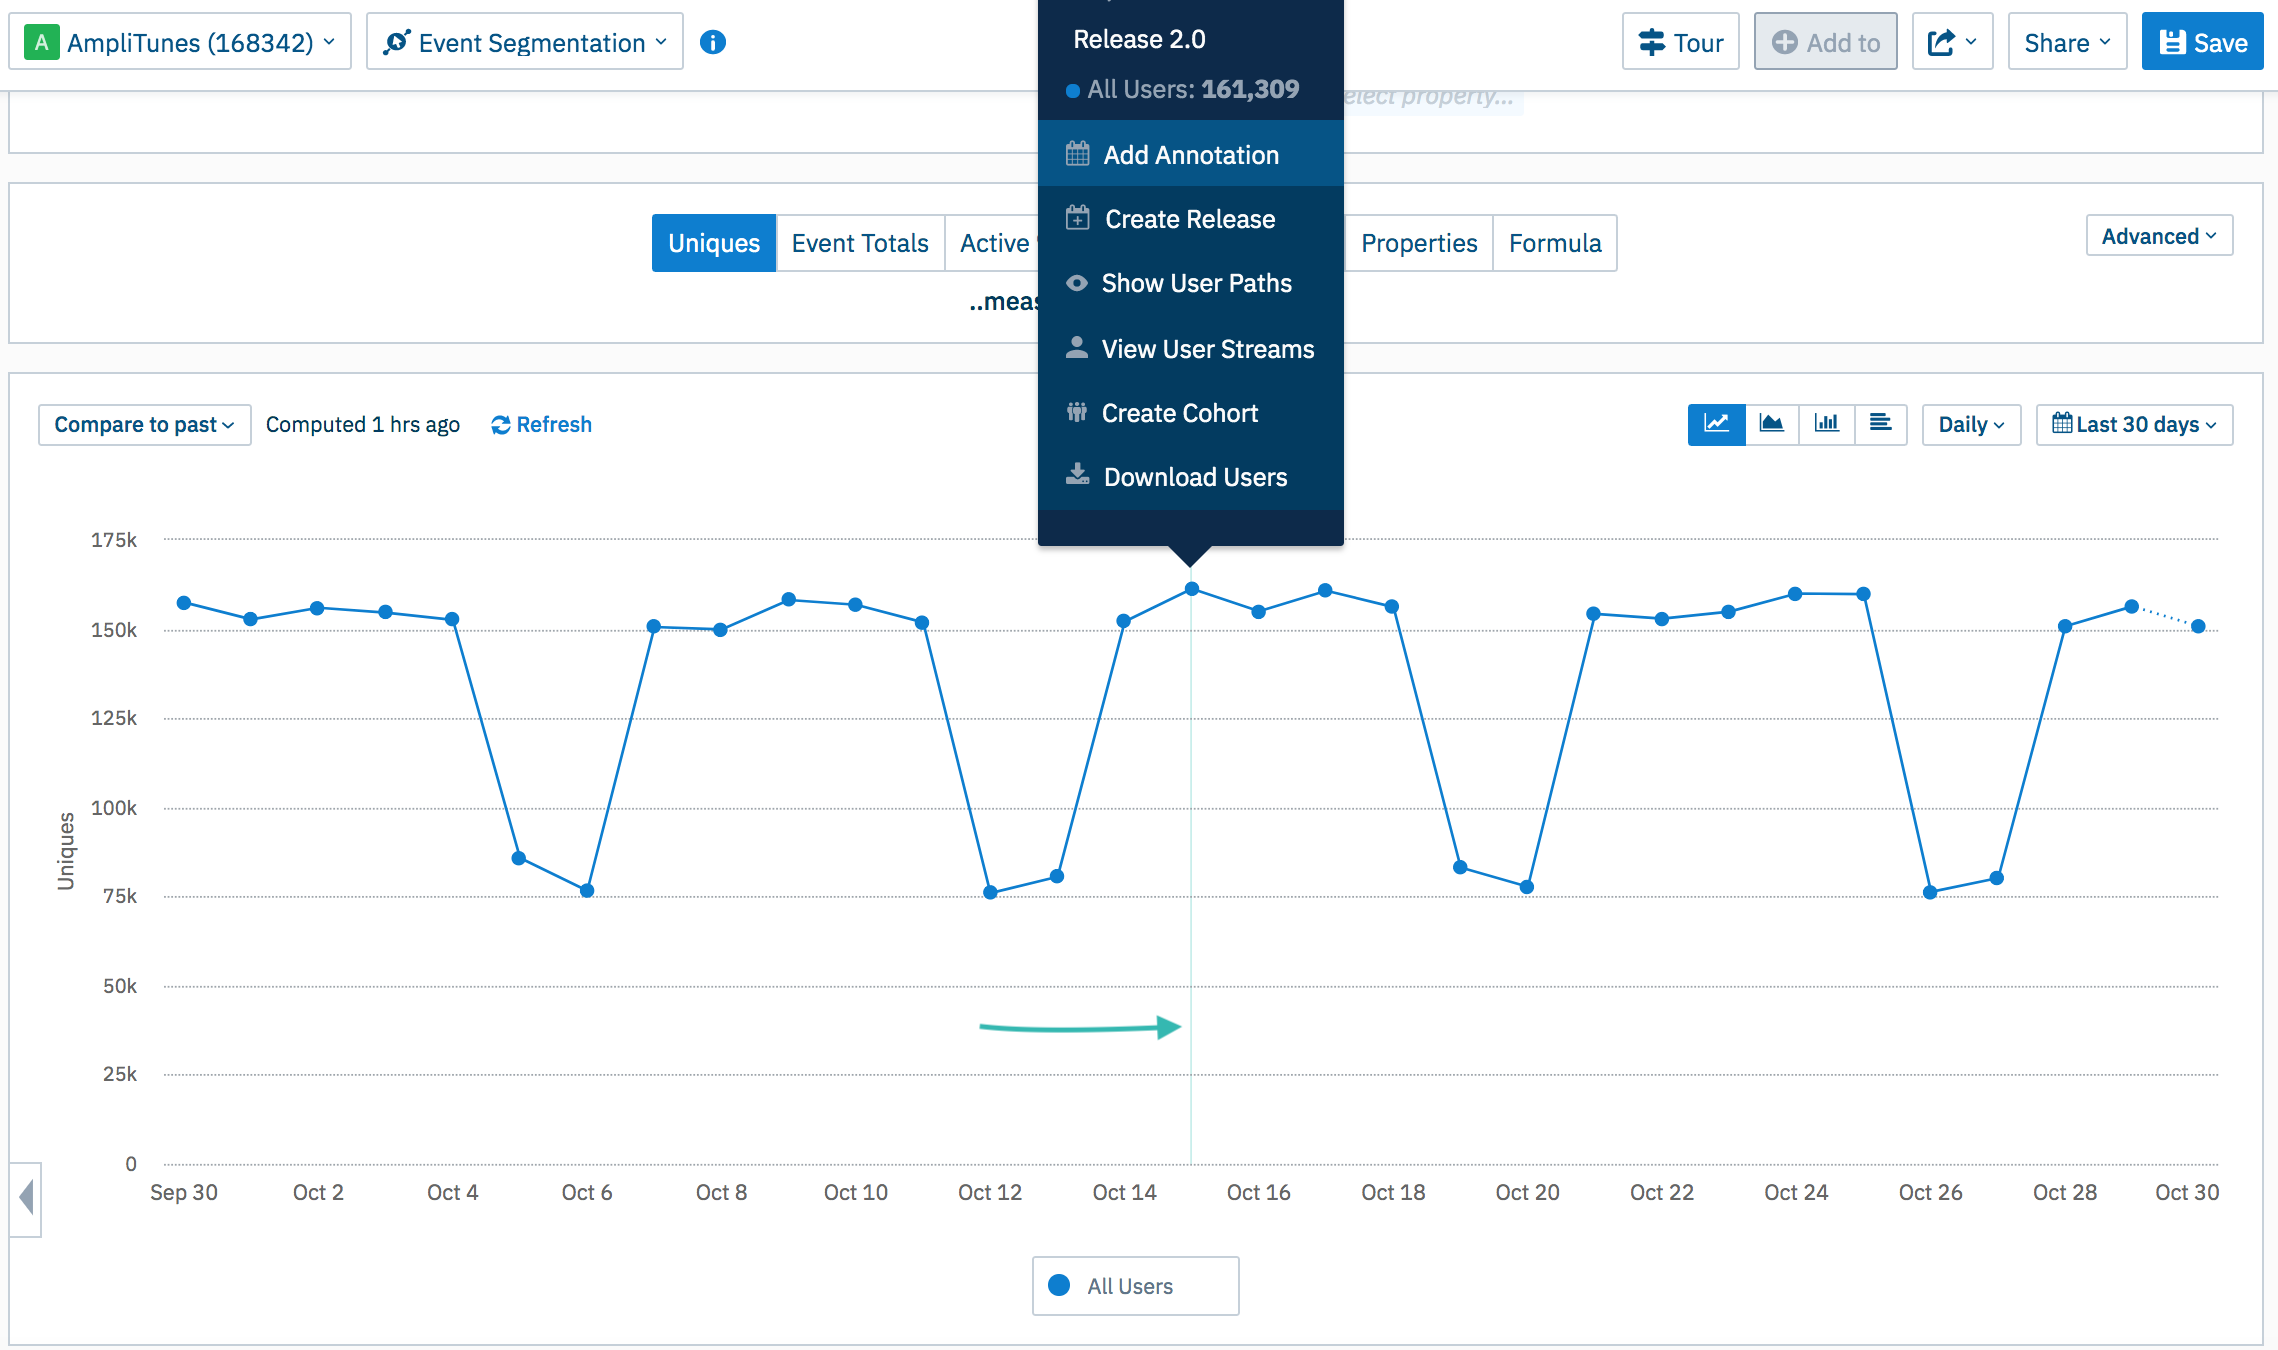Choose Add Annotation from popup menu
The height and width of the screenshot is (1350, 2278).
pos(1190,155)
